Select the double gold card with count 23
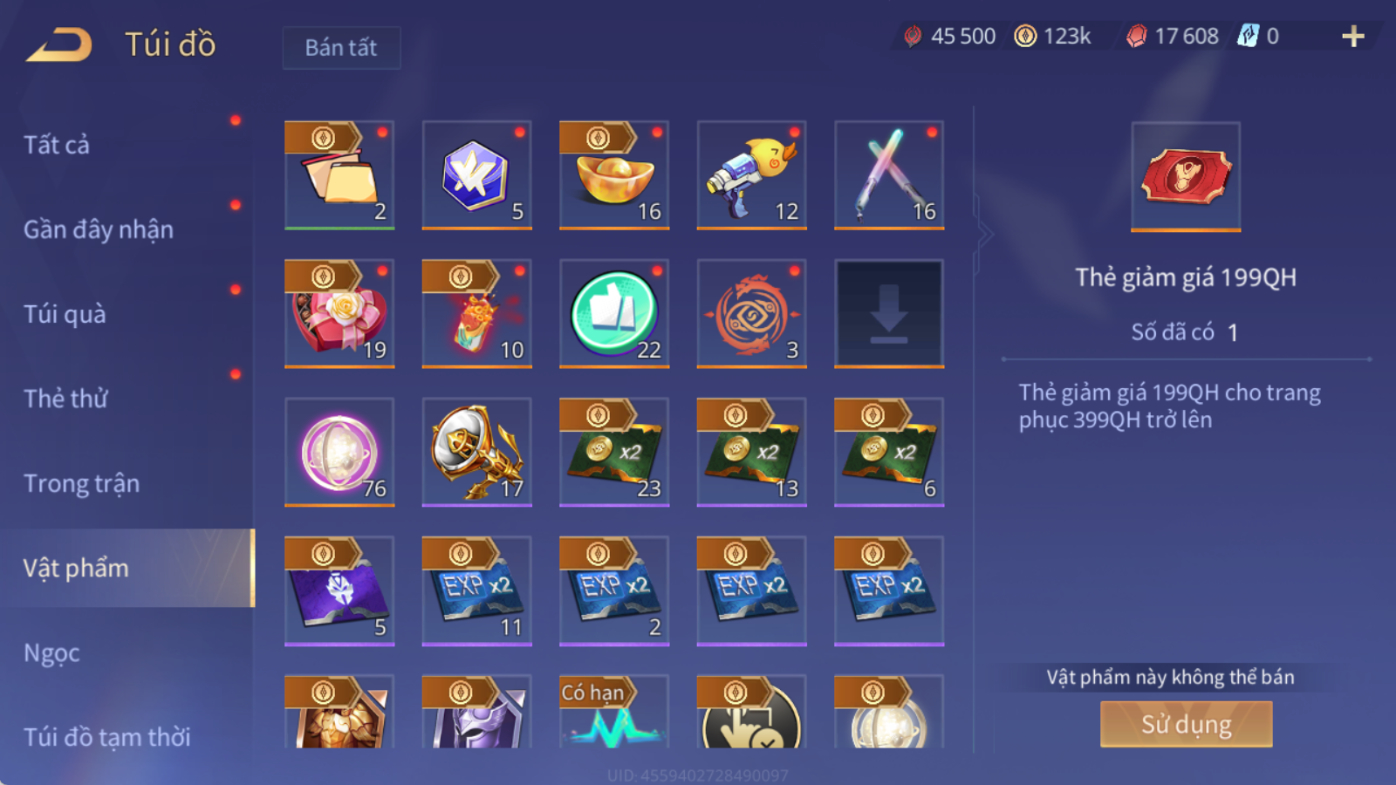The width and height of the screenshot is (1396, 785). [x=614, y=452]
